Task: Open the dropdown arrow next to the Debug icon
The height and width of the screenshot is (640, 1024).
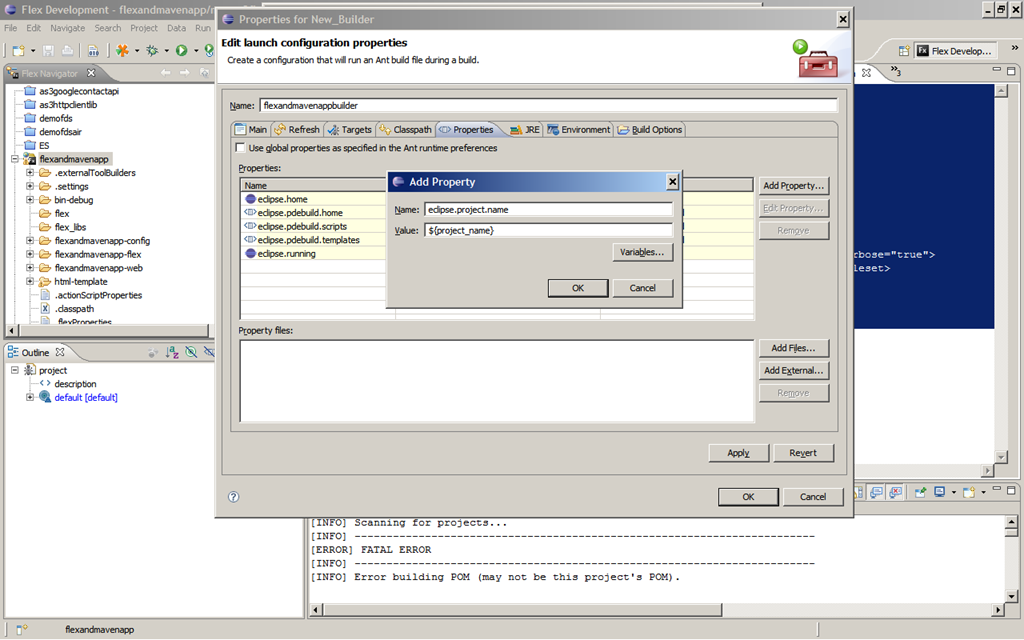Action: point(167,50)
